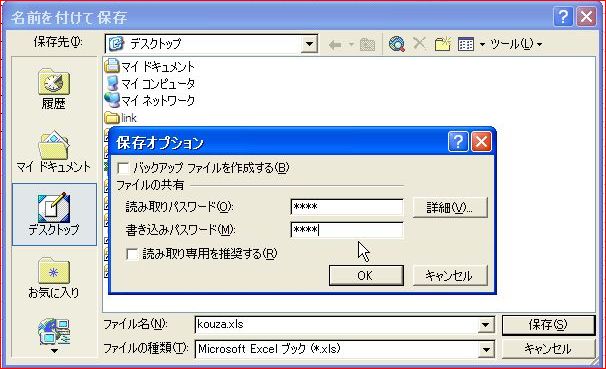Image resolution: width=606 pixels, height=369 pixels.
Task: Create a new folder with toolbar icon
Action: (x=443, y=44)
